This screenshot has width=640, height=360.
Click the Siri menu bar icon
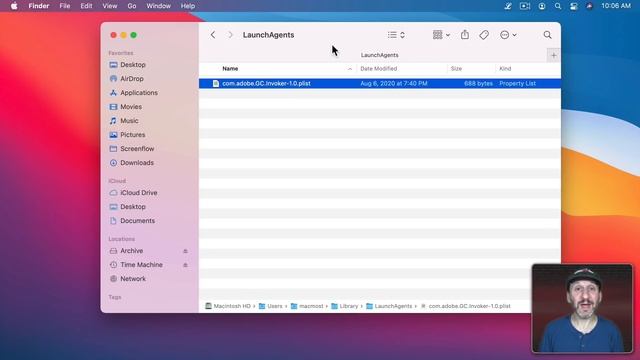pos(589,6)
